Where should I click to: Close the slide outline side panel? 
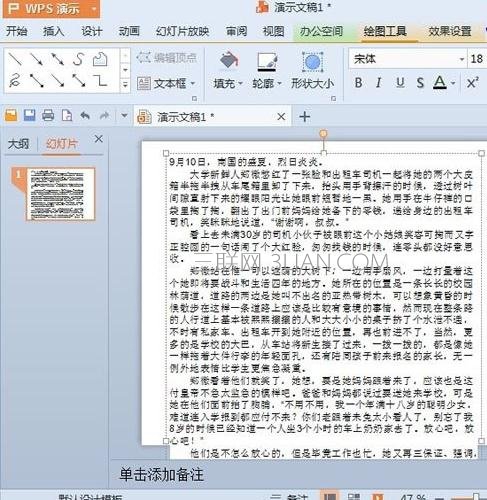[98, 139]
